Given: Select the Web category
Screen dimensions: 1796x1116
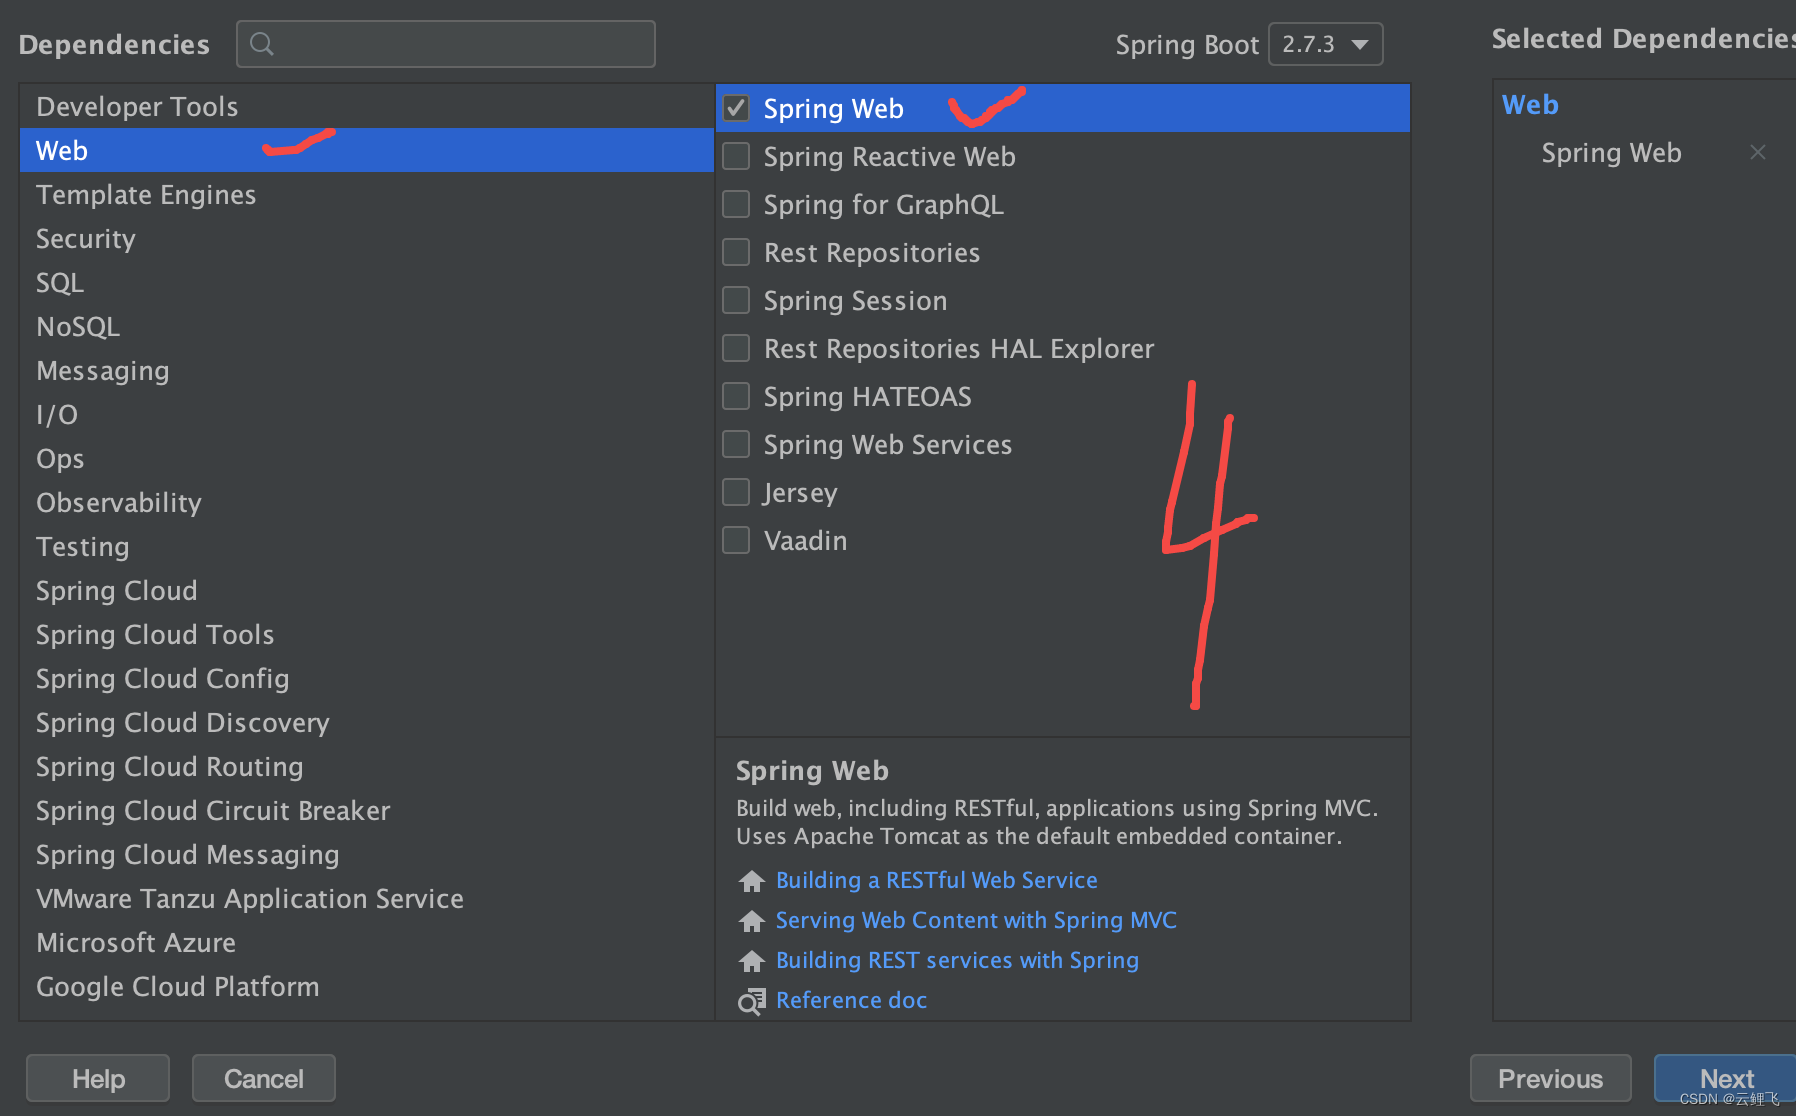Looking at the screenshot, I should coord(366,150).
